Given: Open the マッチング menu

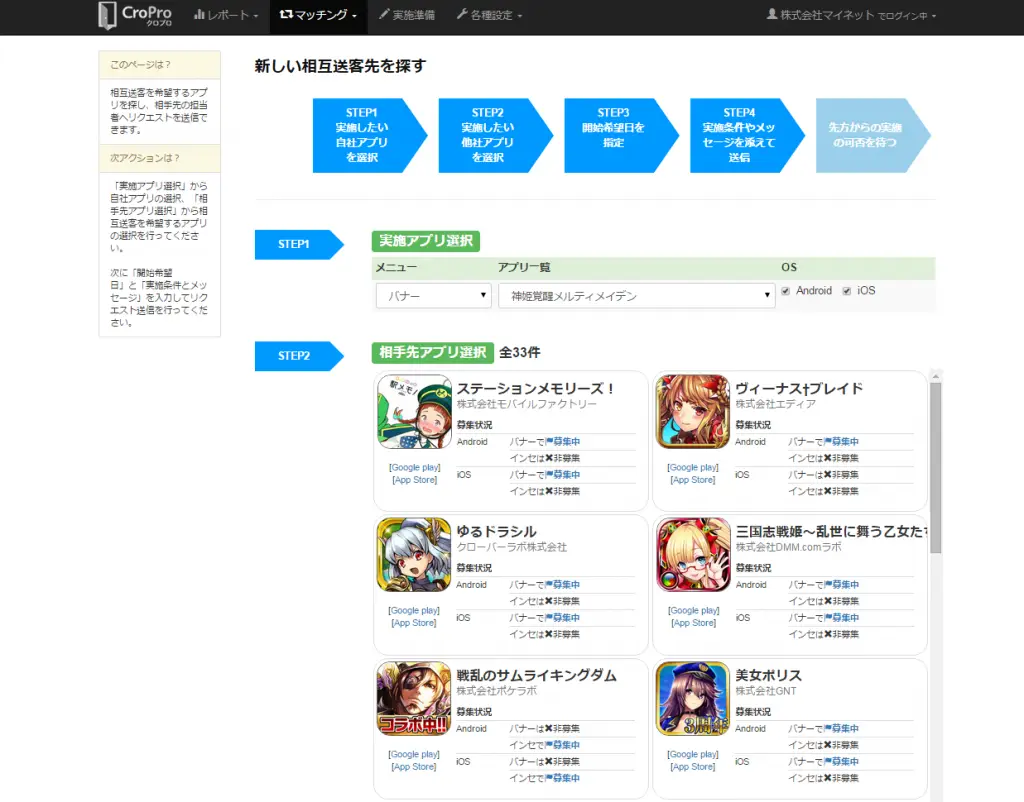Looking at the screenshot, I should click(318, 15).
